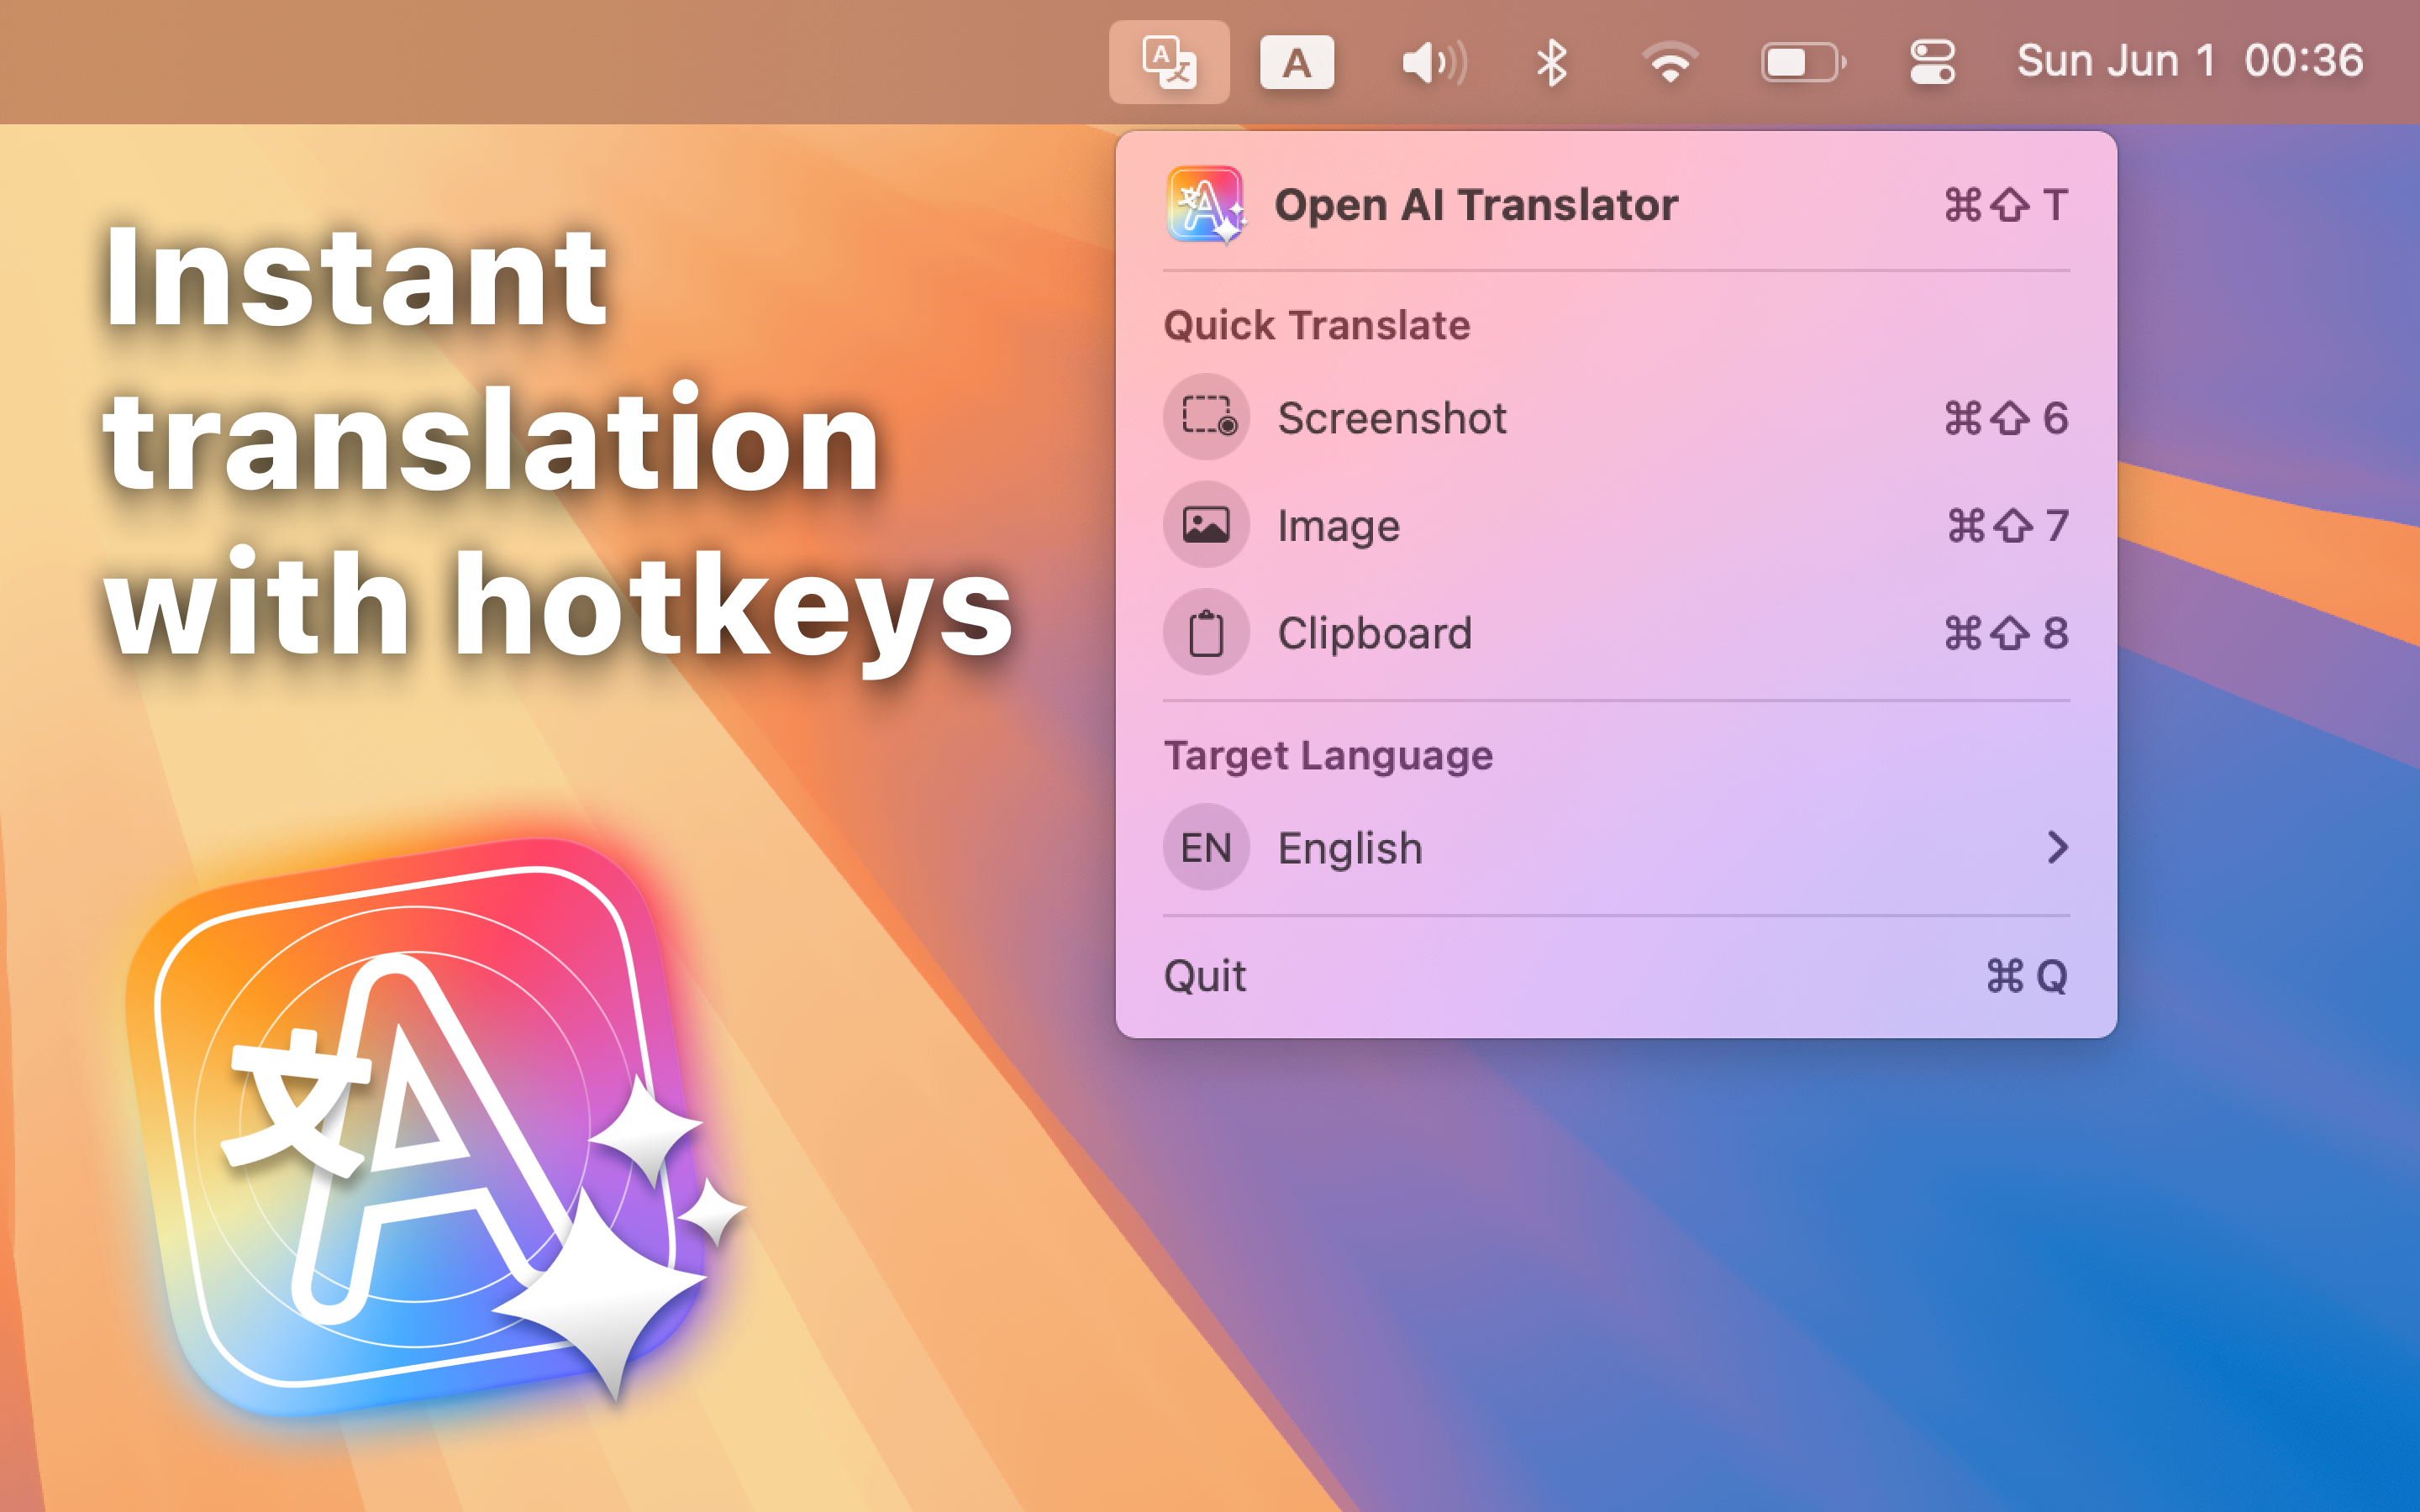Click the Clipboard icon
2420x1512 pixels.
[x=1207, y=633]
